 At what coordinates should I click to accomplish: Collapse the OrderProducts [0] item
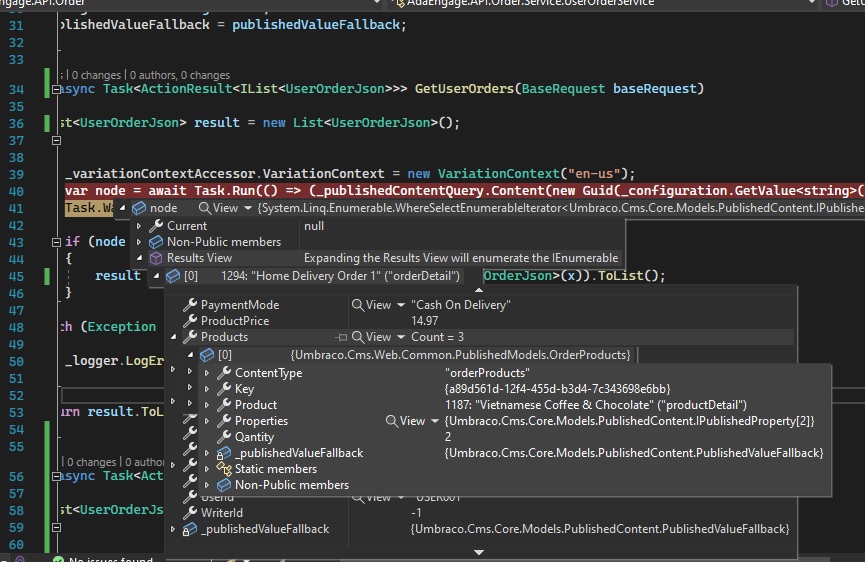(x=190, y=355)
